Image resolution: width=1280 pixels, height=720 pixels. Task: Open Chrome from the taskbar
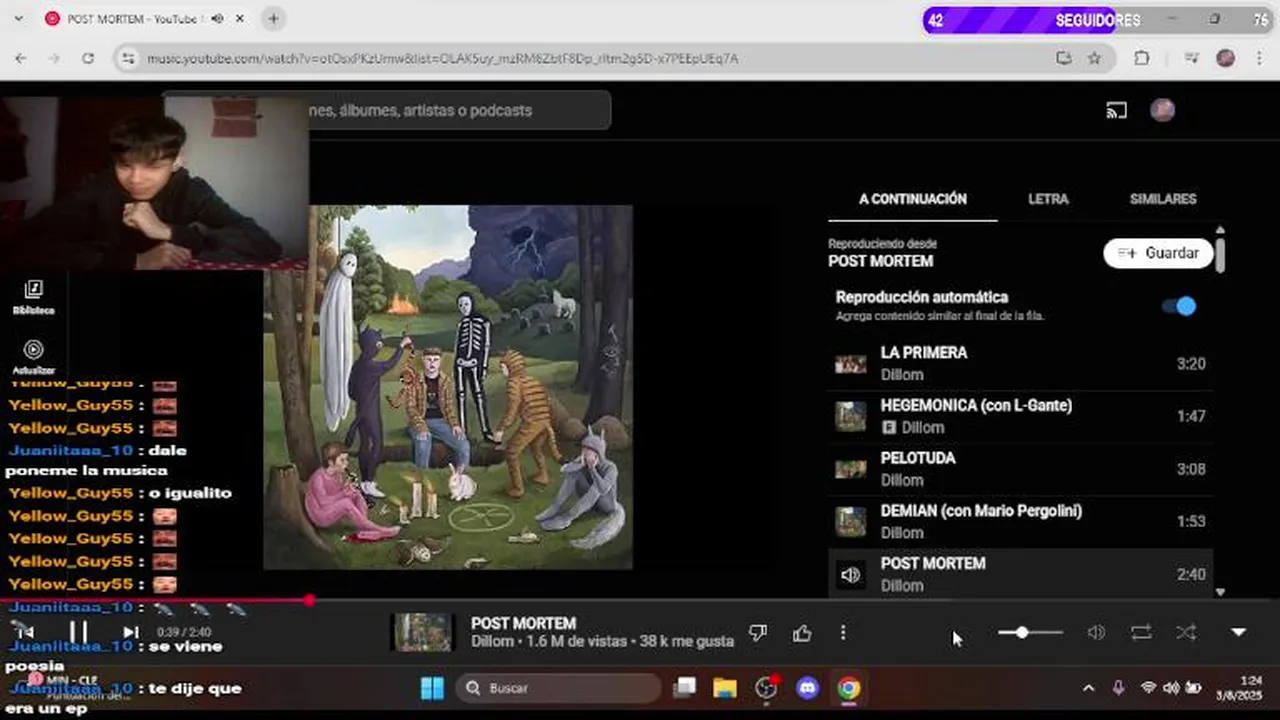click(848, 688)
